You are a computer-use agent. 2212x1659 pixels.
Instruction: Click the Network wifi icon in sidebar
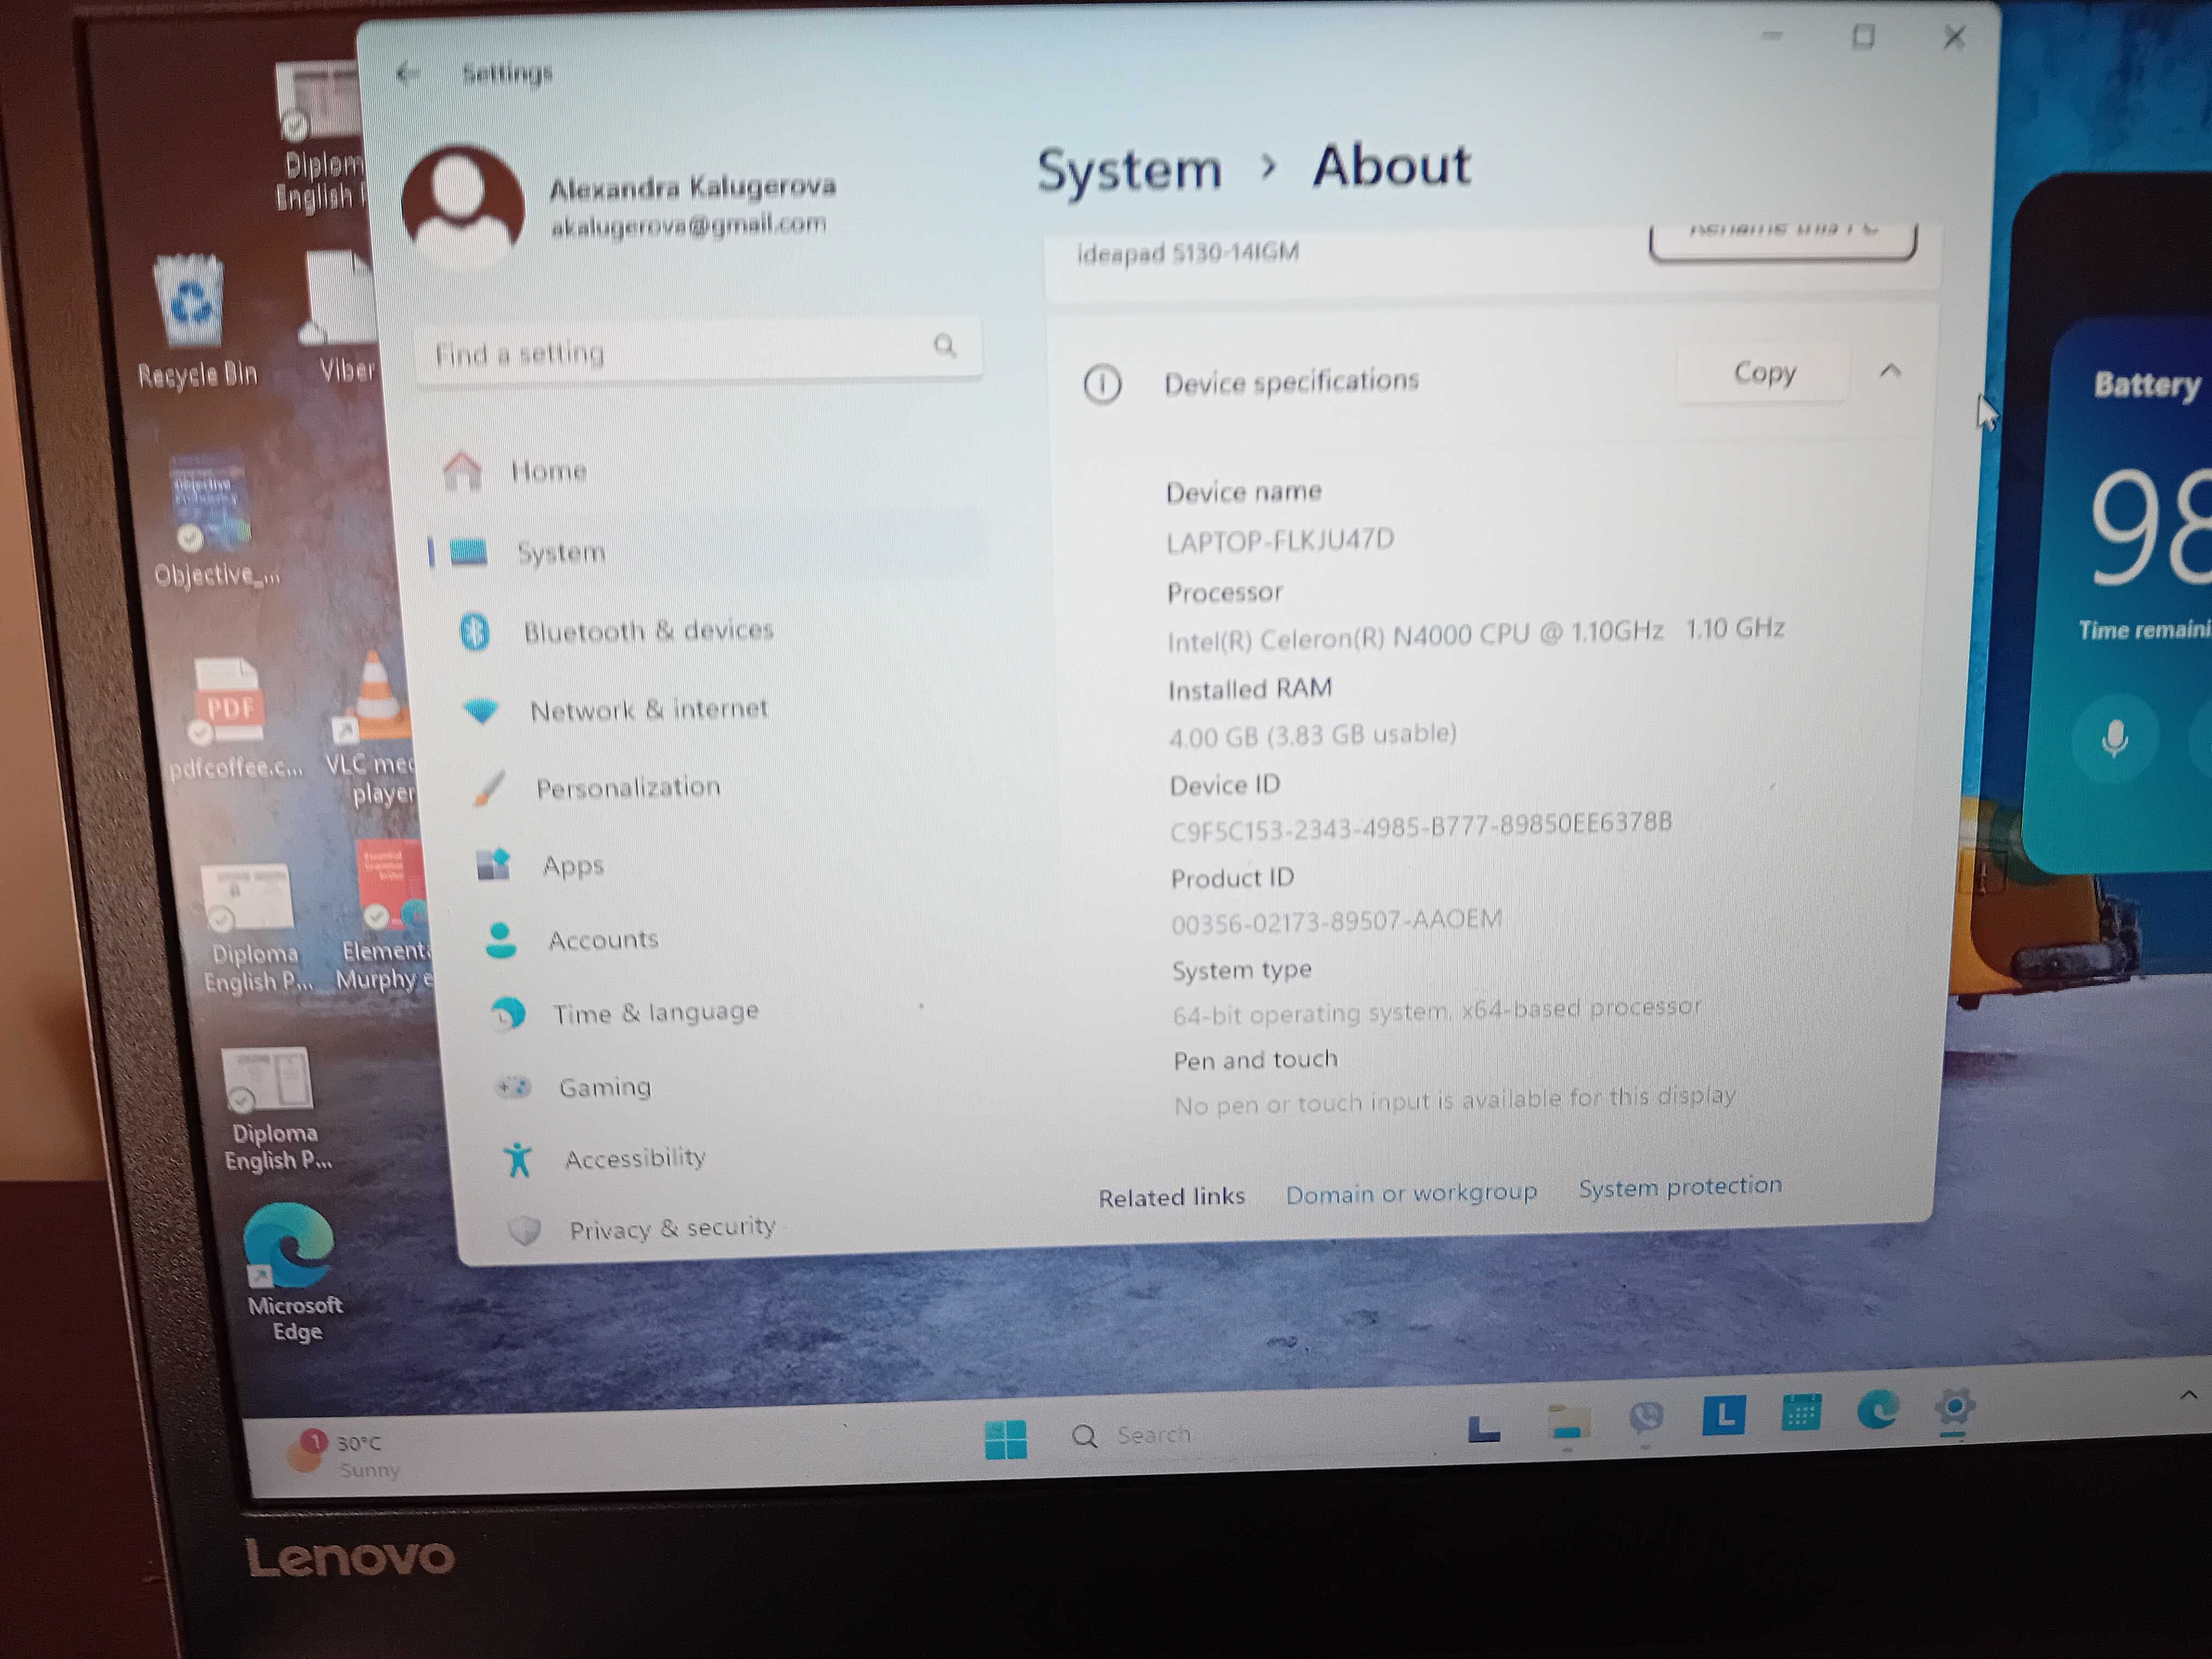pos(482,711)
